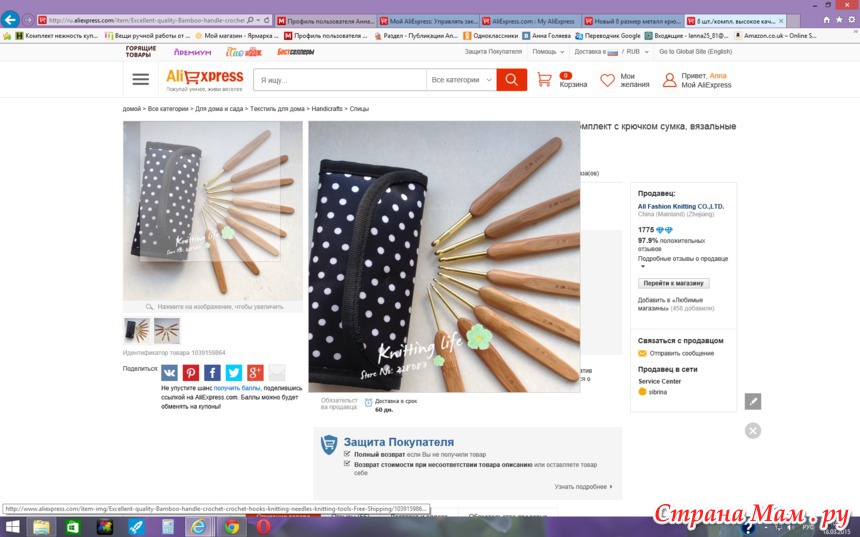Image resolution: width=860 pixels, height=537 pixels.
Task: Share the item on Google Plus
Action: coord(255,372)
